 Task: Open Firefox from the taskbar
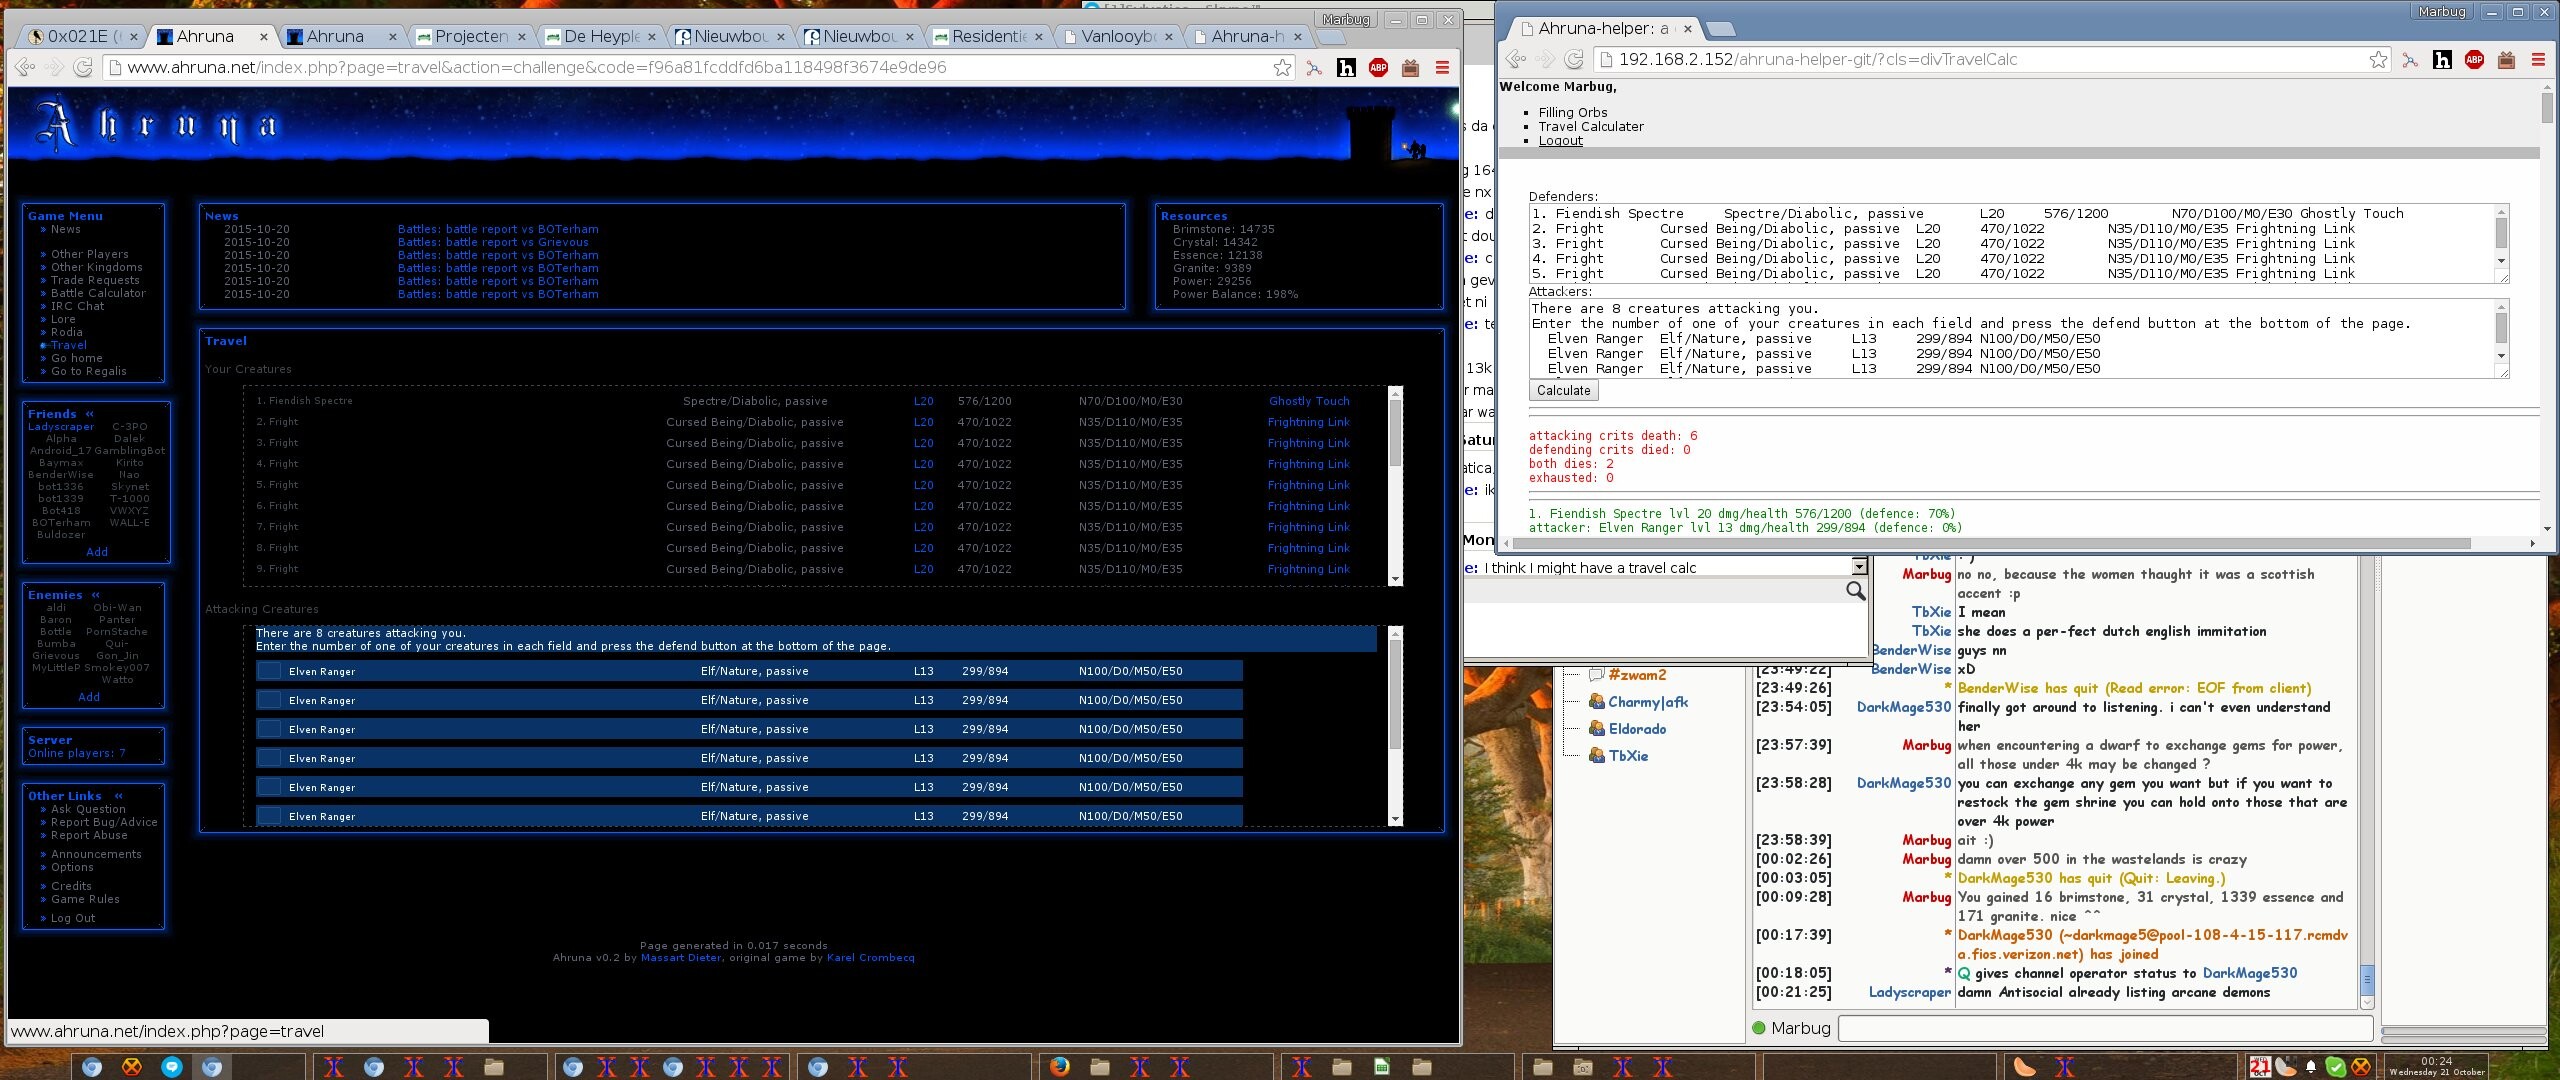pyautogui.click(x=1060, y=1067)
